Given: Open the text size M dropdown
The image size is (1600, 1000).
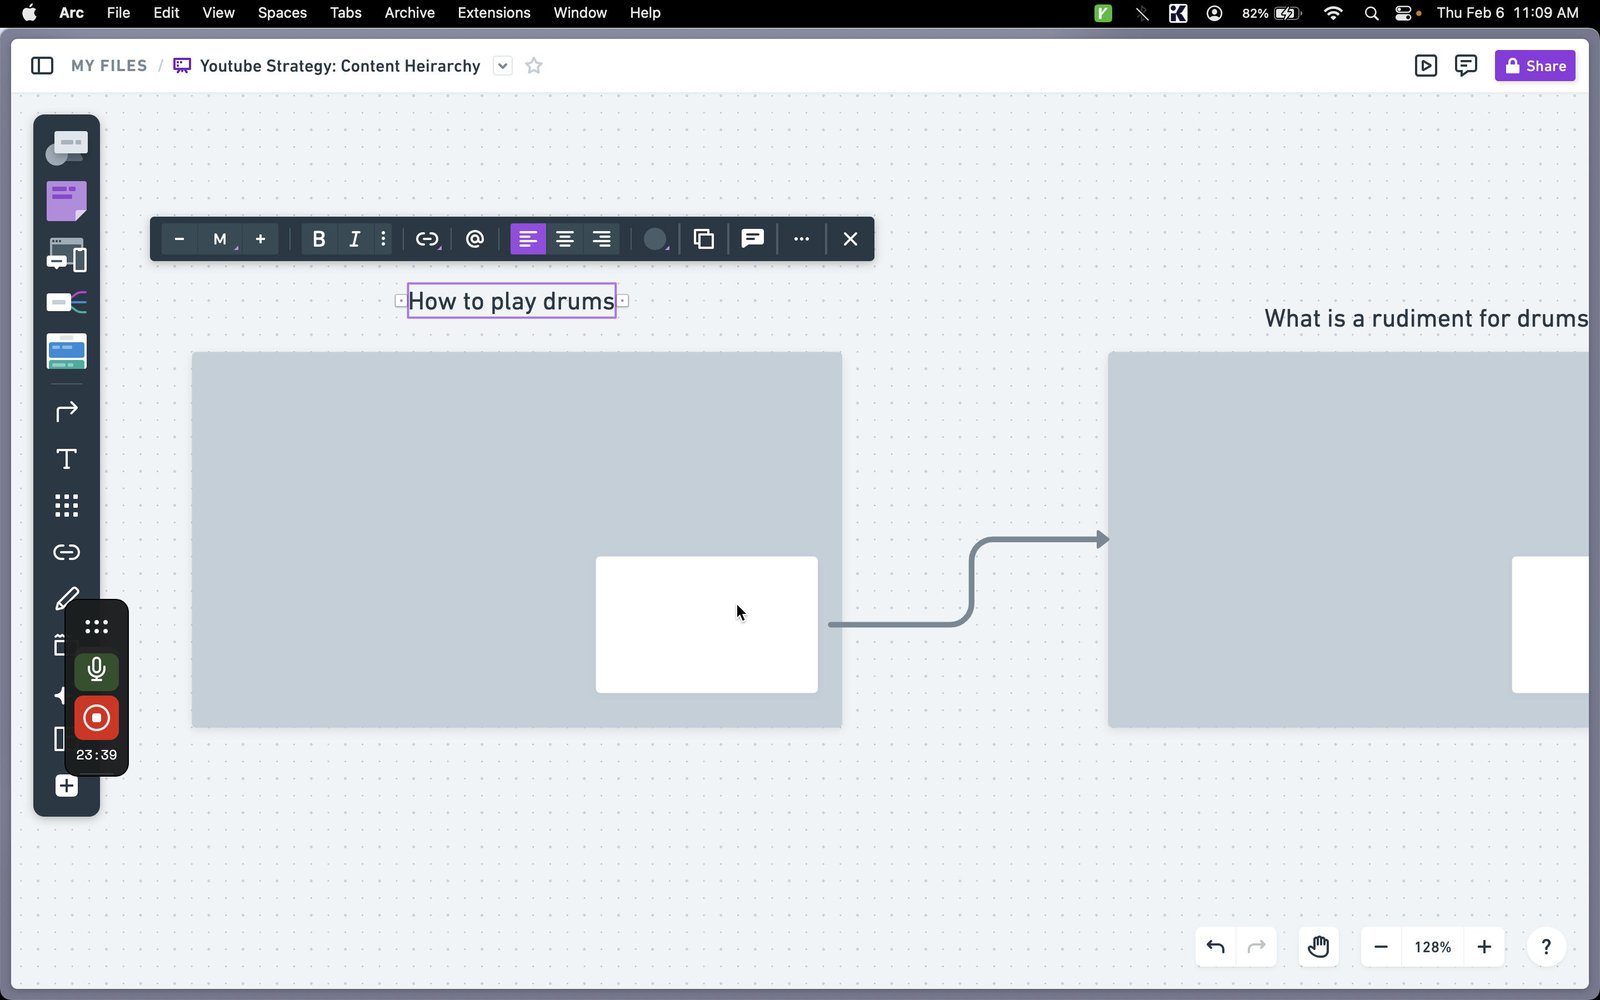Looking at the screenshot, I should tap(221, 239).
